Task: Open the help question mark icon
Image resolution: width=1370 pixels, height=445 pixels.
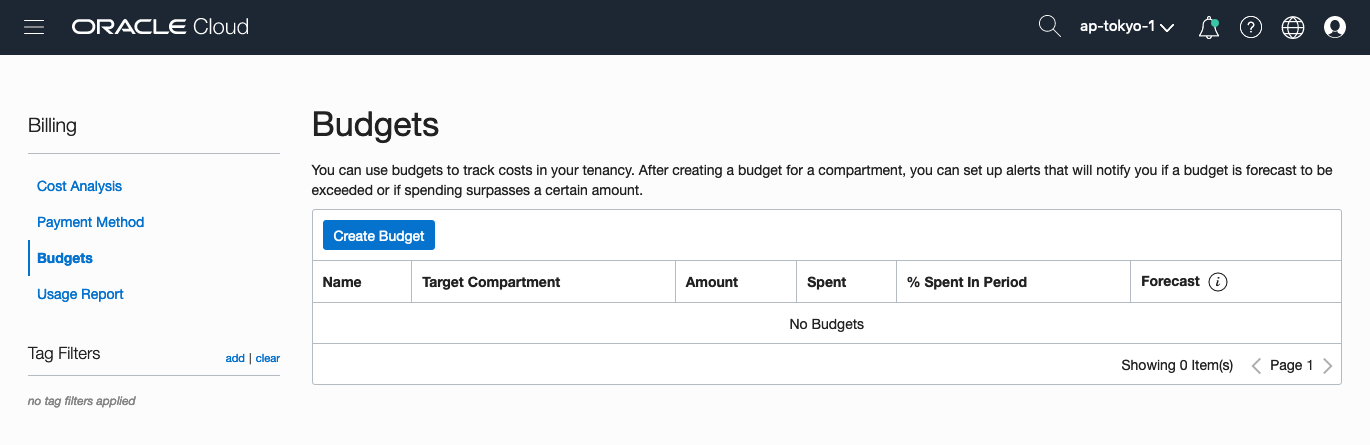Action: (x=1251, y=27)
